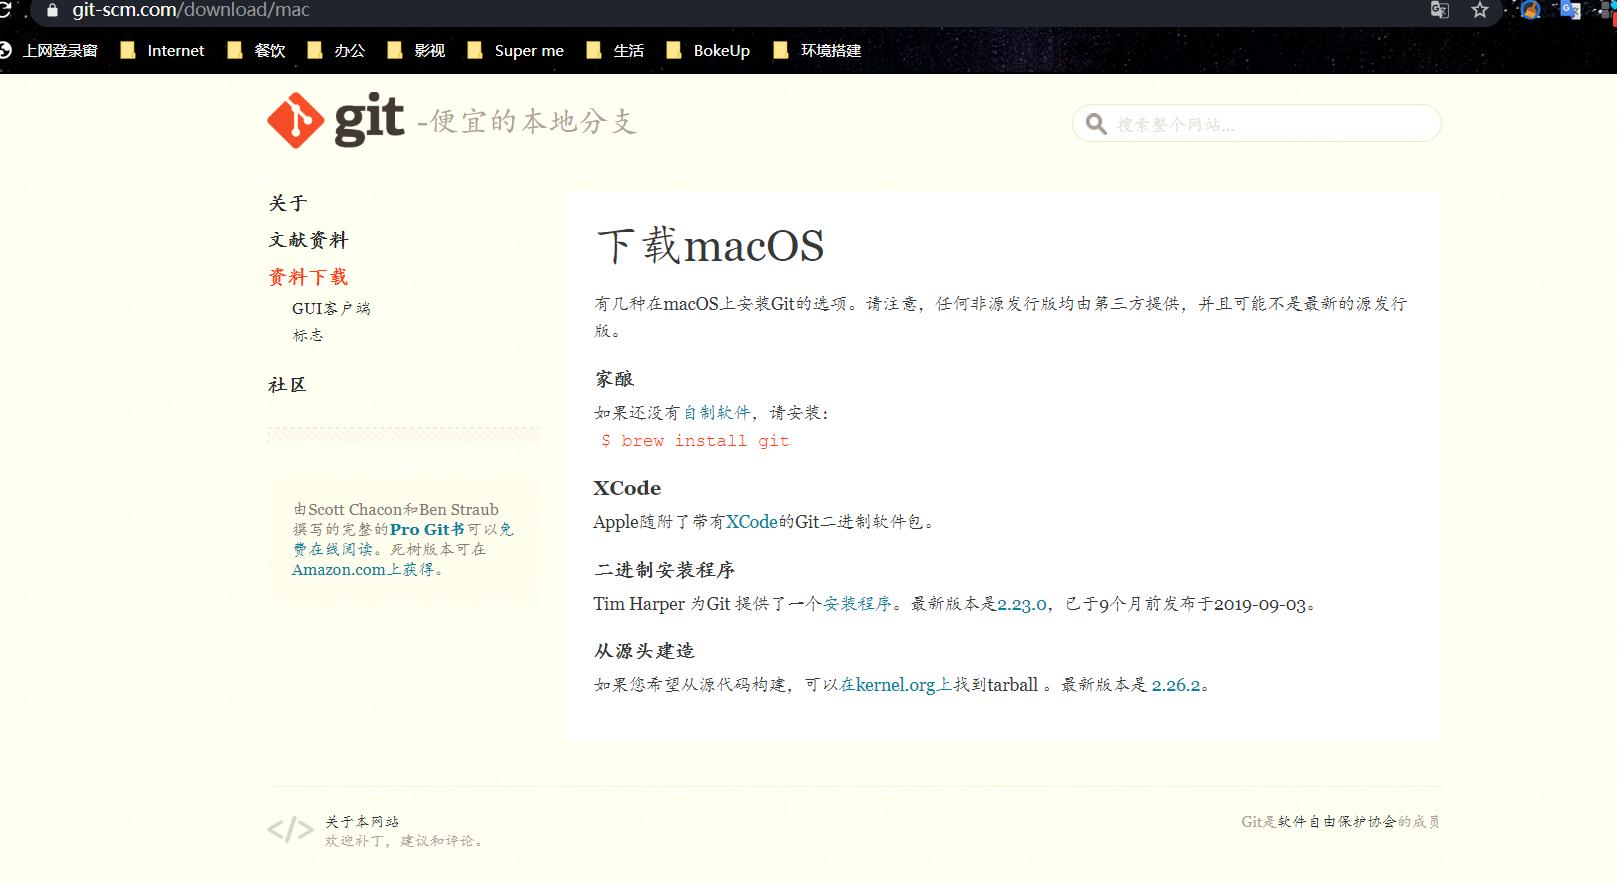Click the 下载macOS page heading

click(710, 246)
